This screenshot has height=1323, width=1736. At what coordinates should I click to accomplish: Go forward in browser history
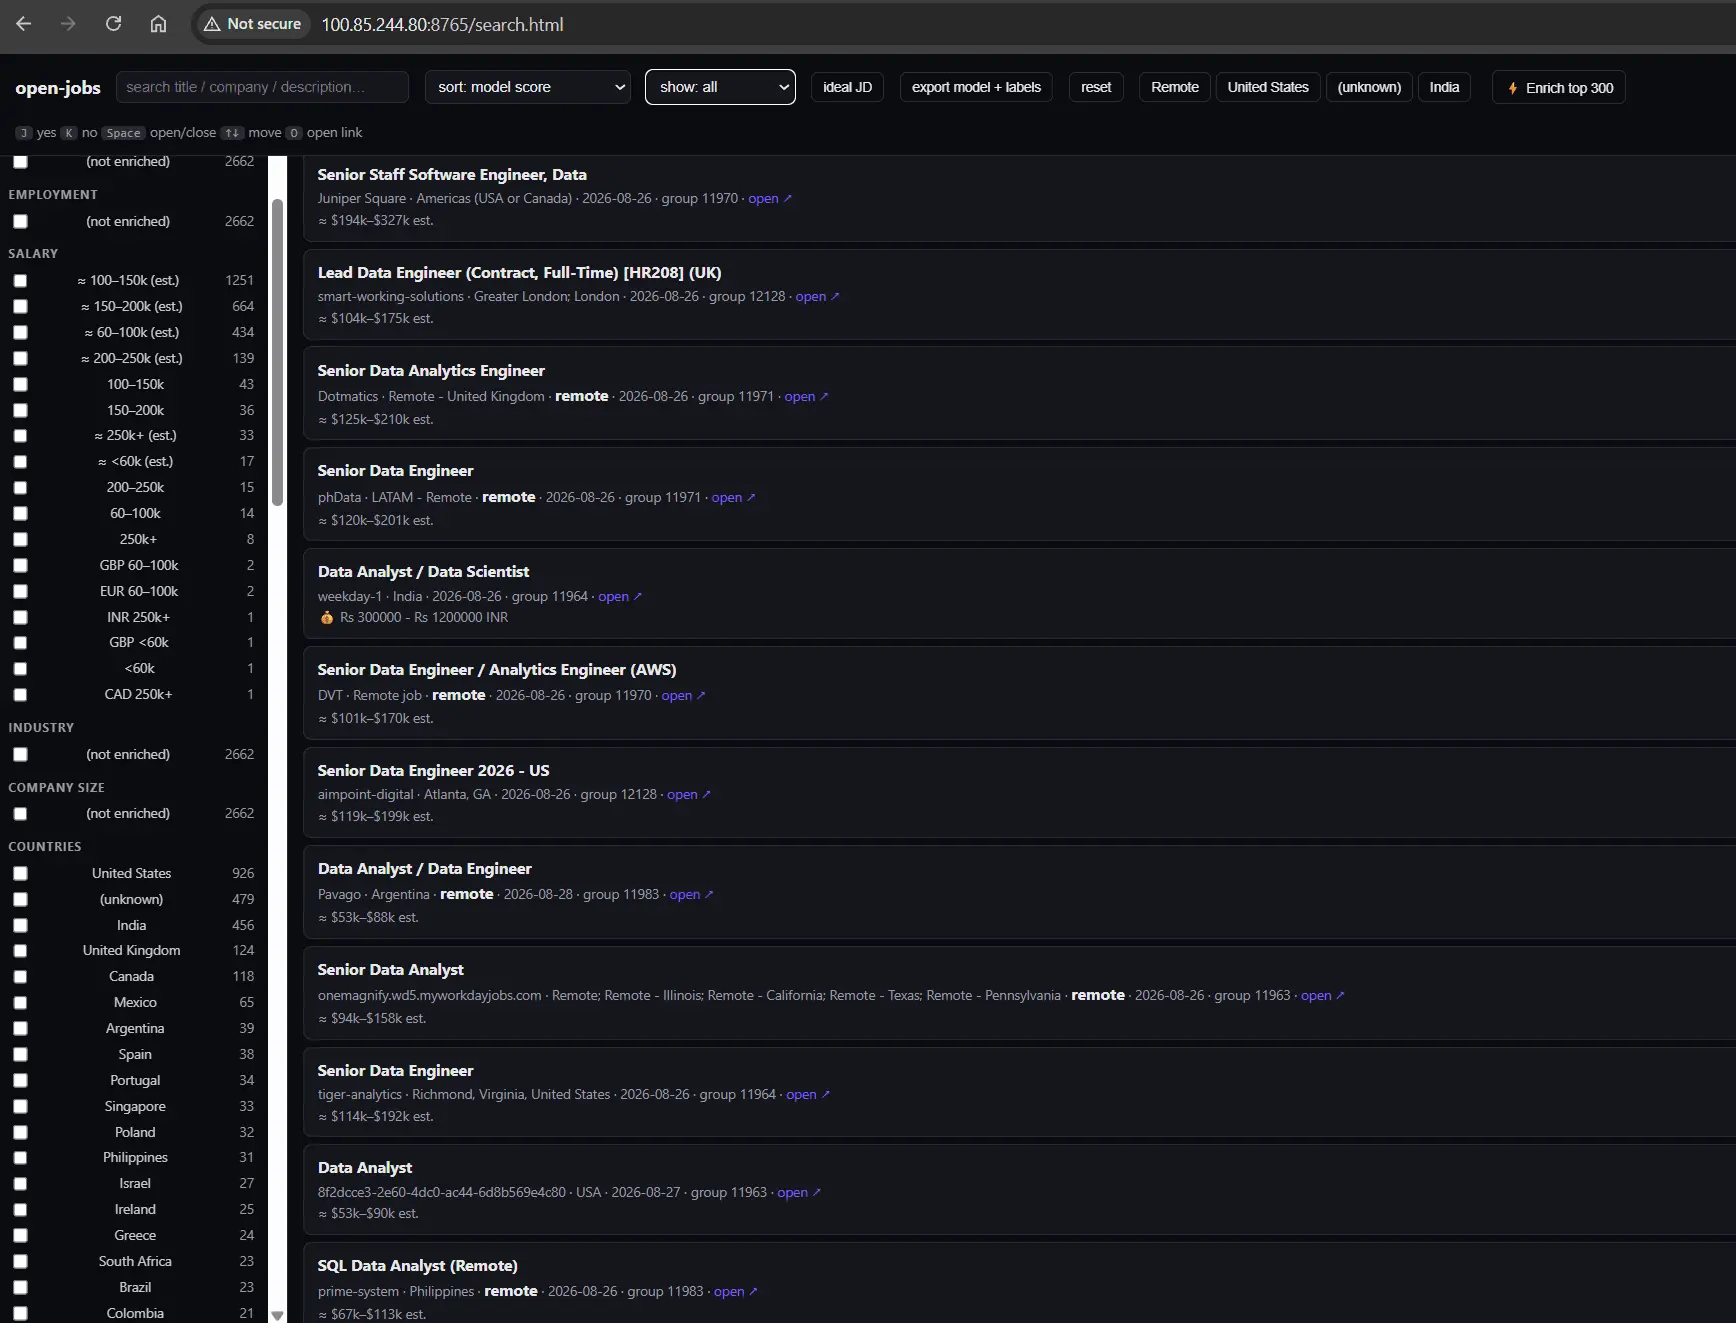tap(68, 24)
